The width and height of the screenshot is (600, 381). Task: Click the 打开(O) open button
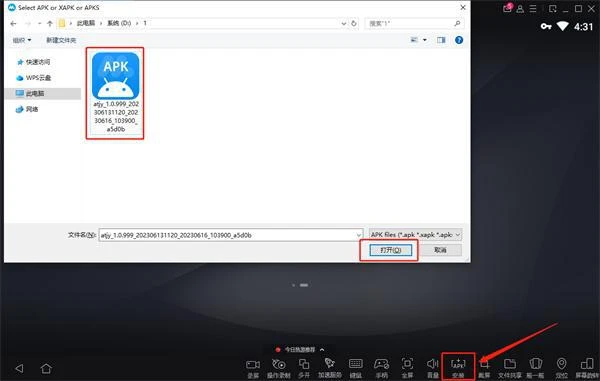click(390, 250)
